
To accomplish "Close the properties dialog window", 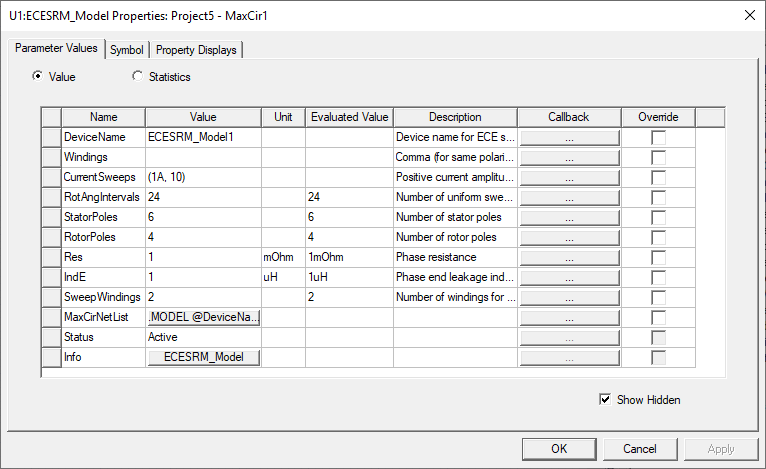I will [x=750, y=16].
